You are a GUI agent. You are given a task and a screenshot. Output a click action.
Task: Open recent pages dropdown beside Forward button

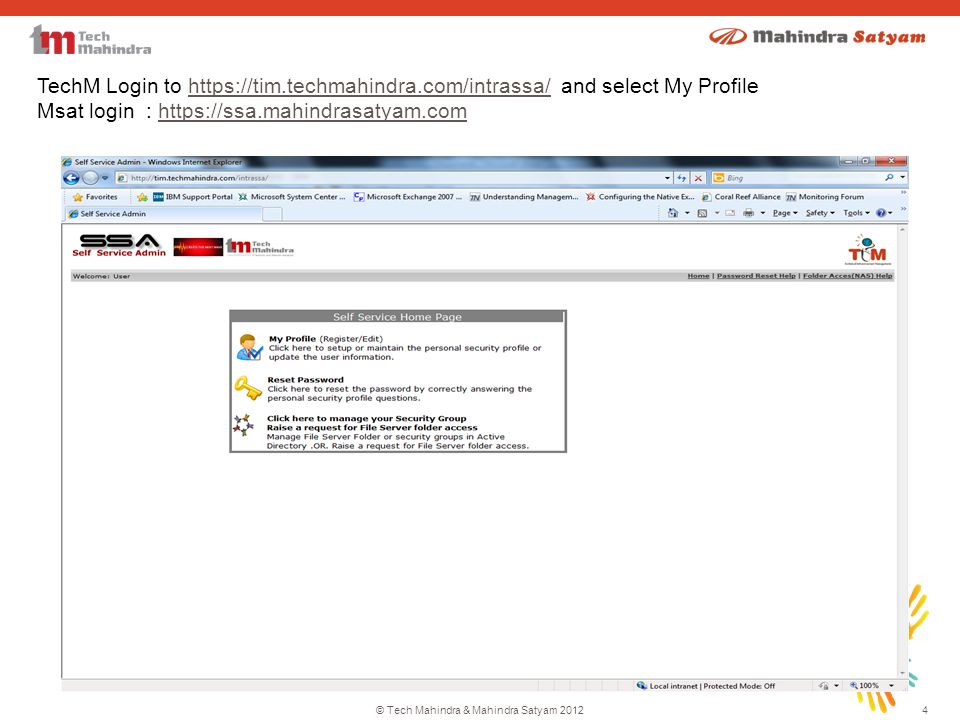(105, 178)
